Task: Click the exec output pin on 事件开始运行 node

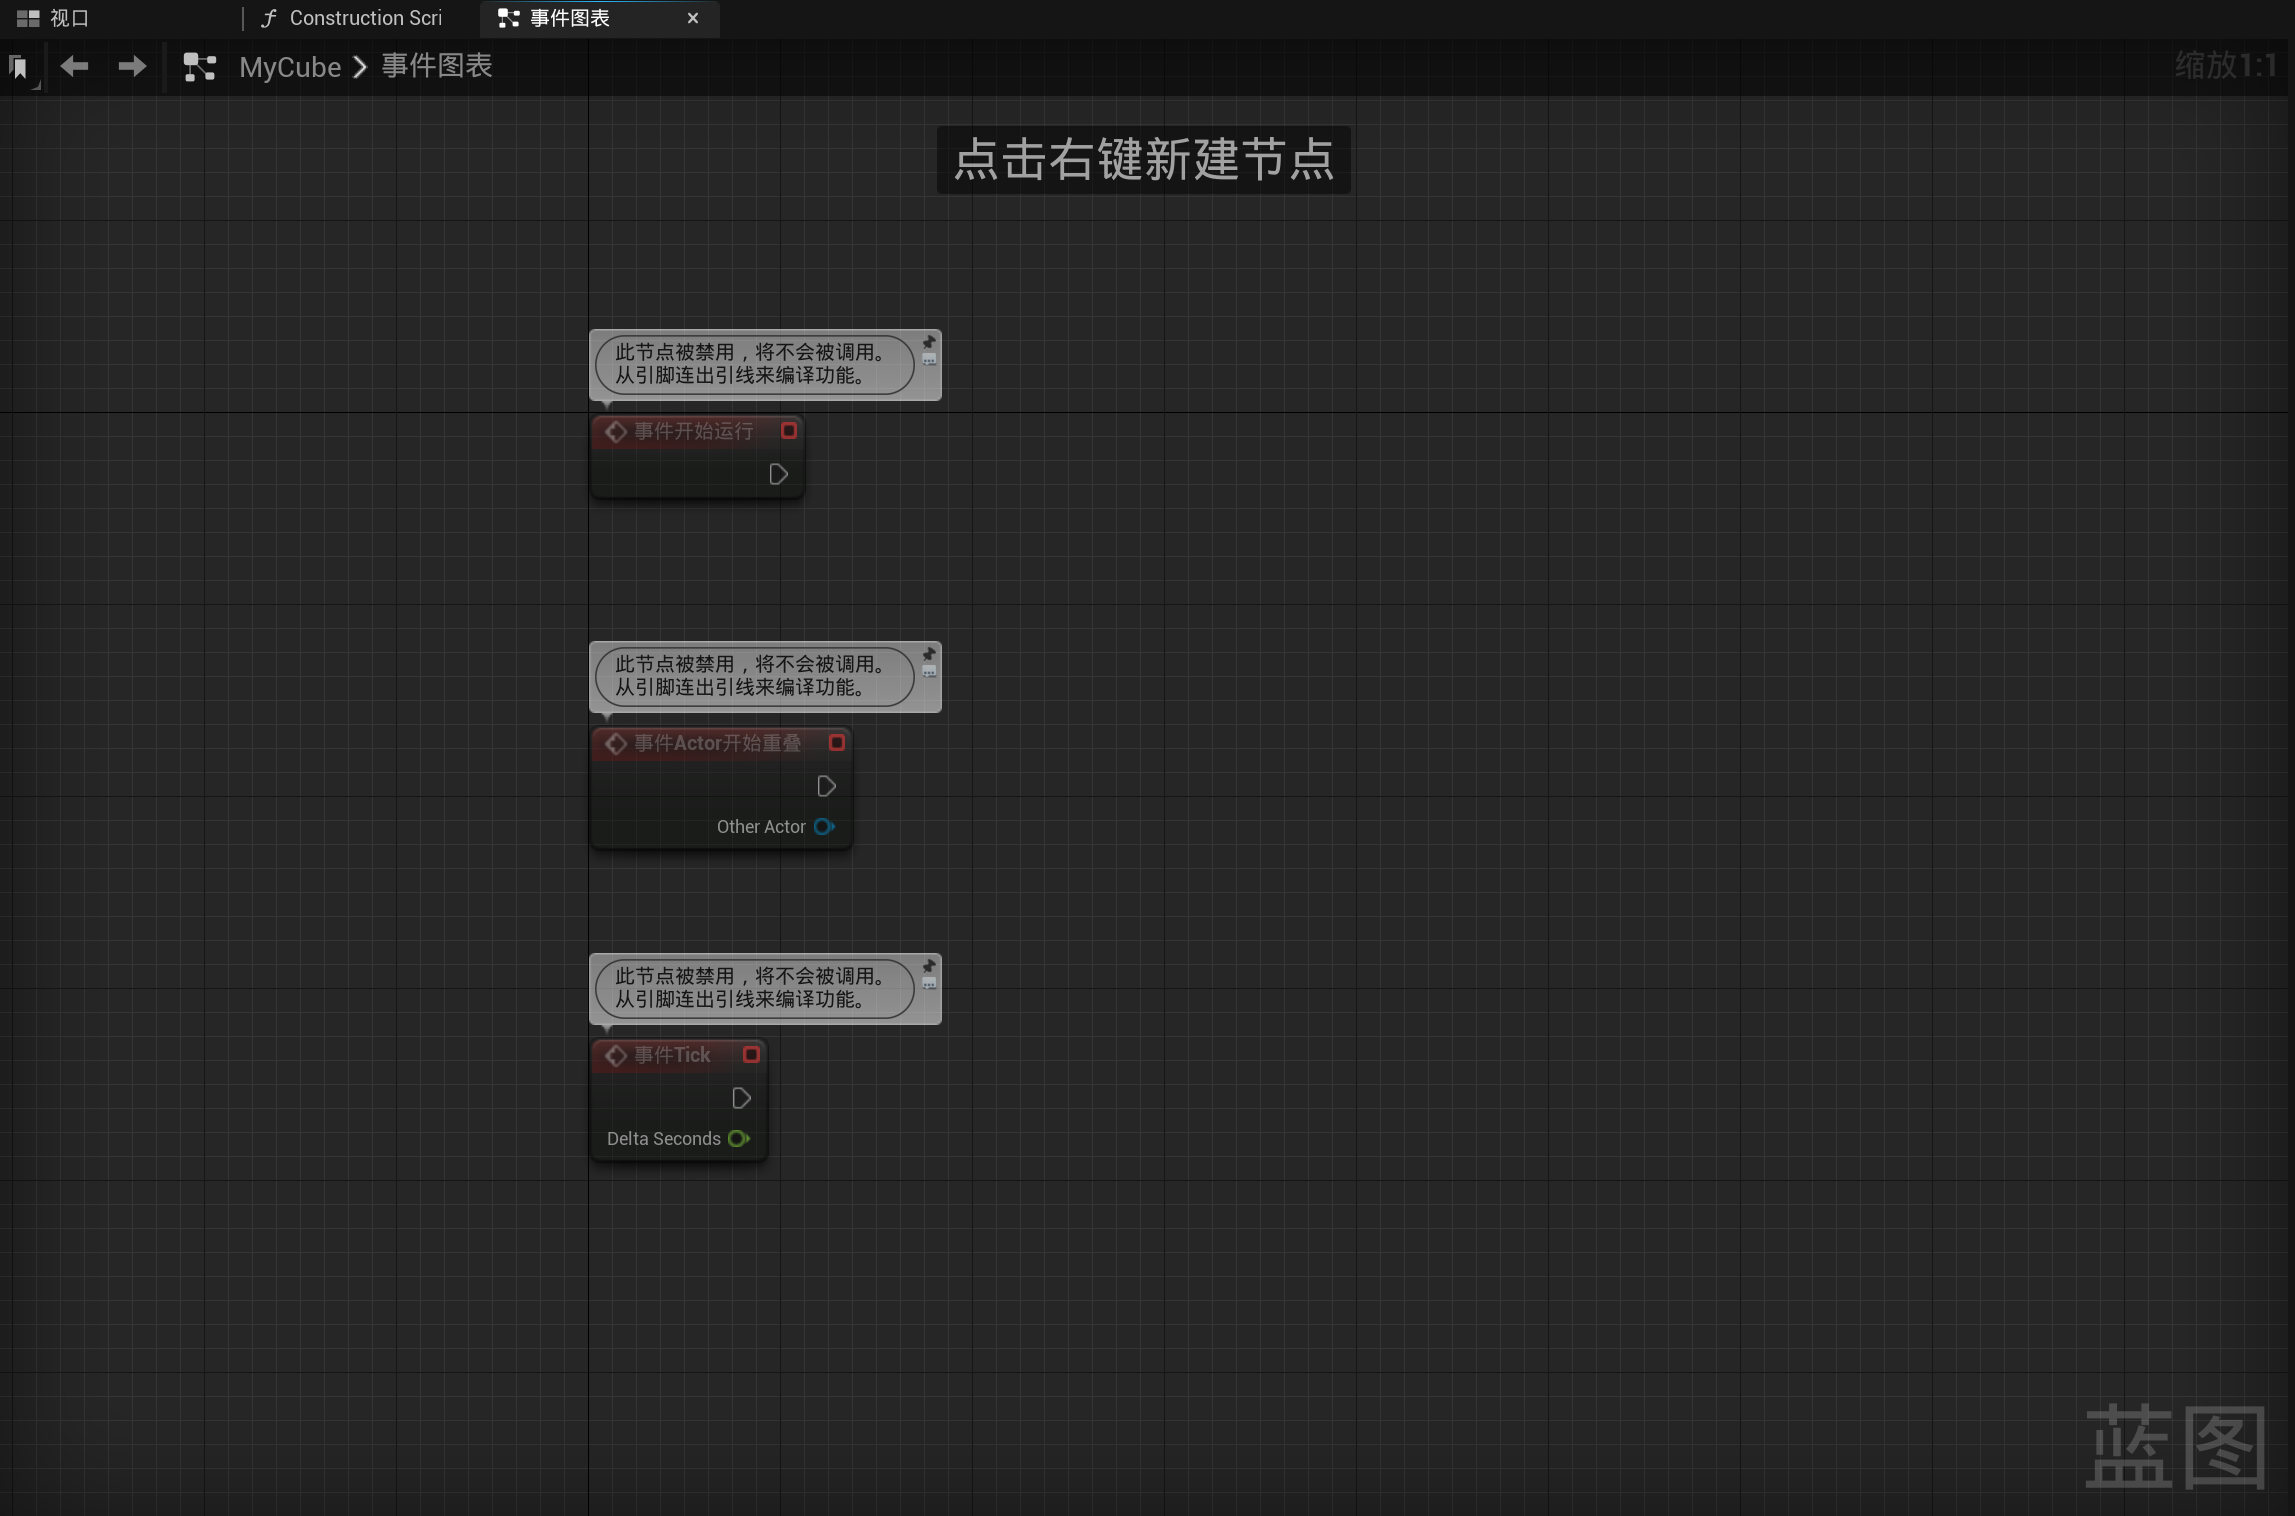Action: point(778,475)
